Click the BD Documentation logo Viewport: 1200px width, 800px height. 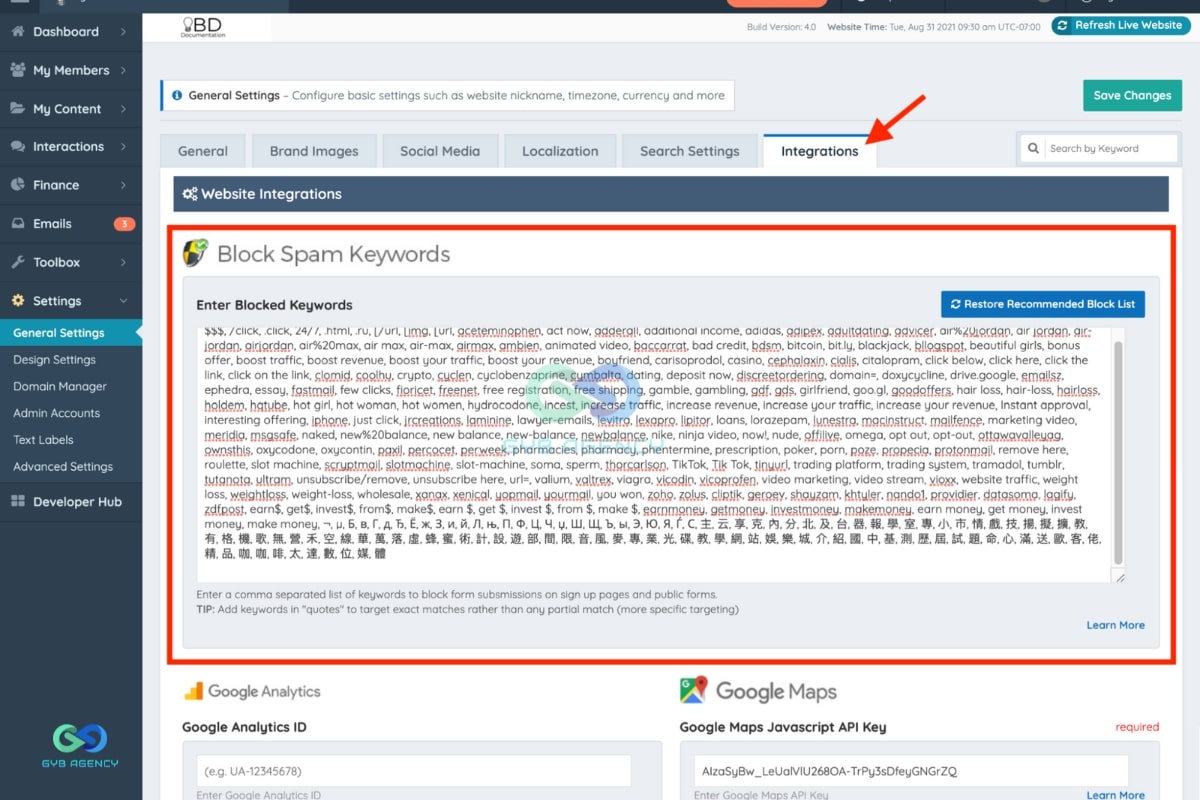203,27
